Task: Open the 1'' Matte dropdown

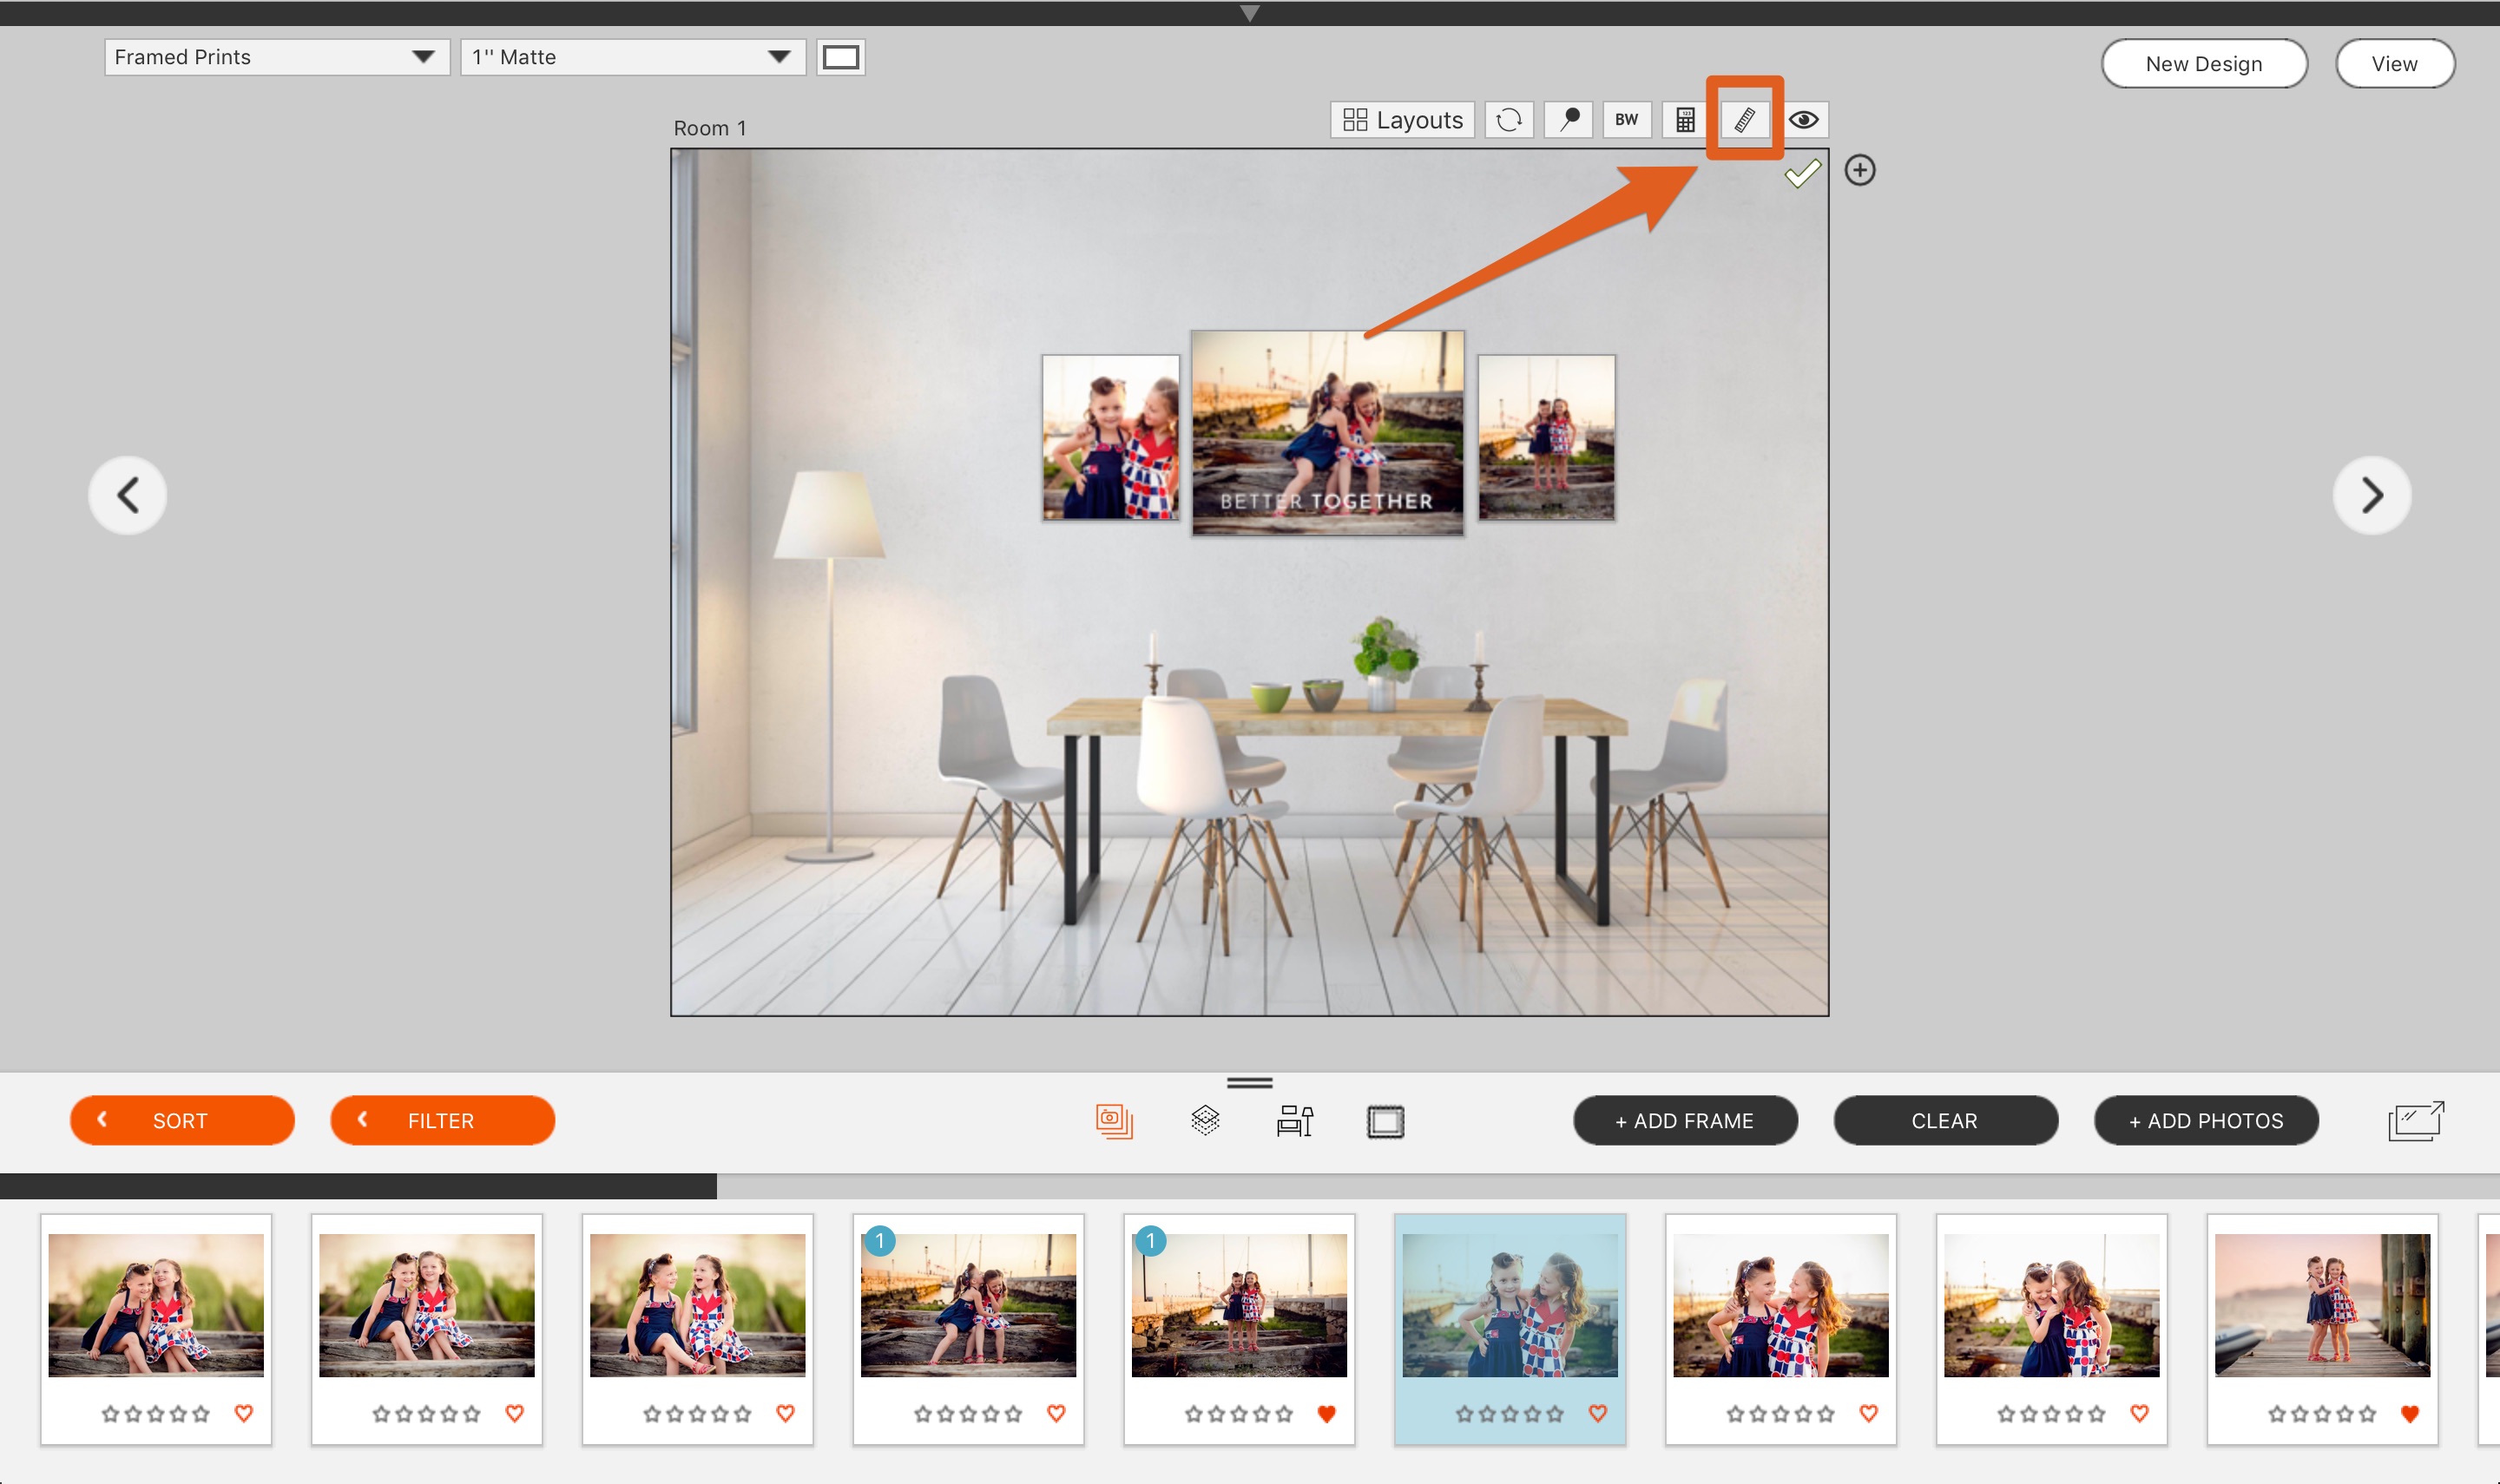Action: [x=633, y=57]
